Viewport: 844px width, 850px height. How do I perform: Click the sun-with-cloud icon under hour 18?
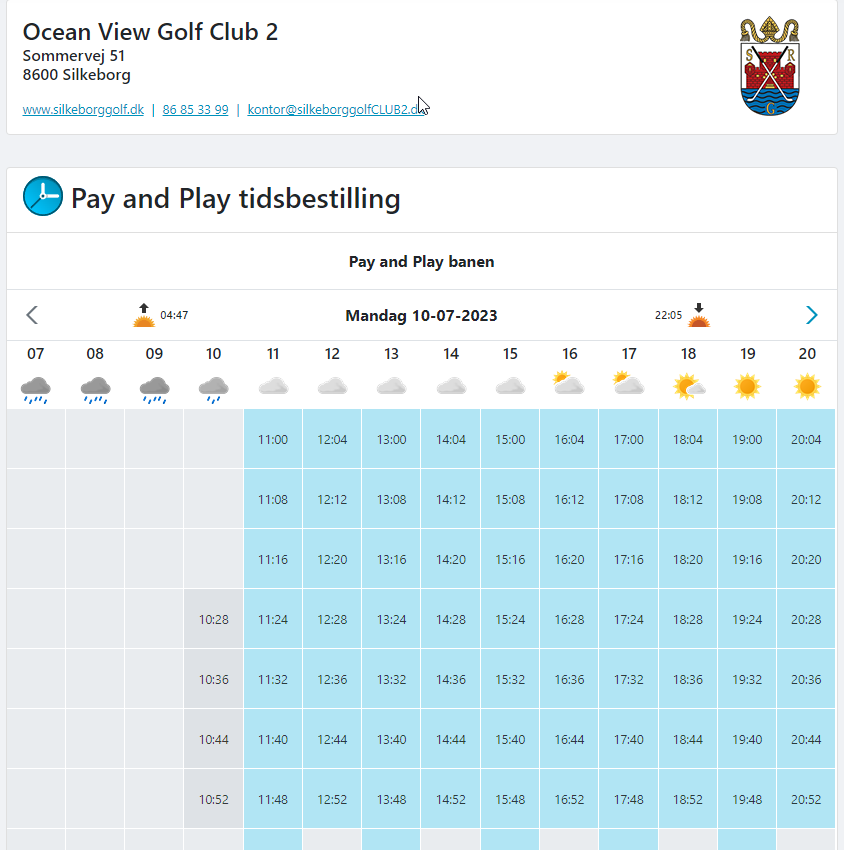[688, 386]
